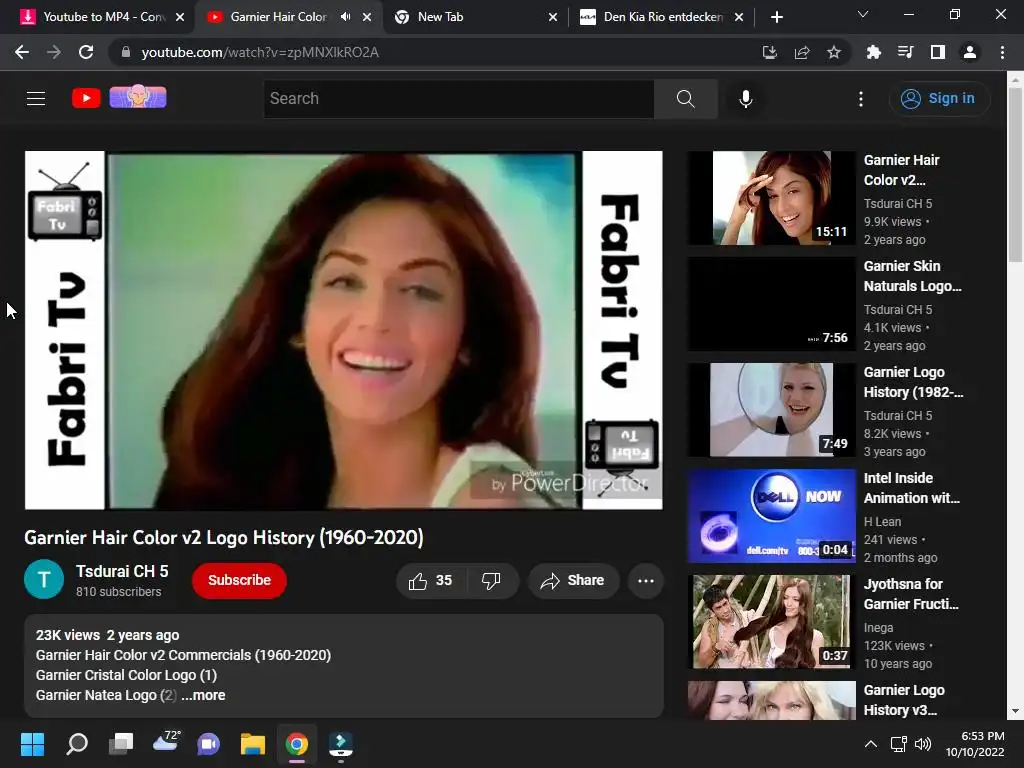Show hidden system tray icons chevron
Screen dimensions: 1024x768
click(871, 744)
